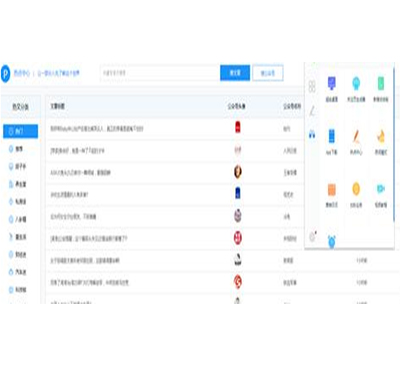400x370 pixels.
Task: Switch to the pencil panel tab
Action: tap(312, 111)
